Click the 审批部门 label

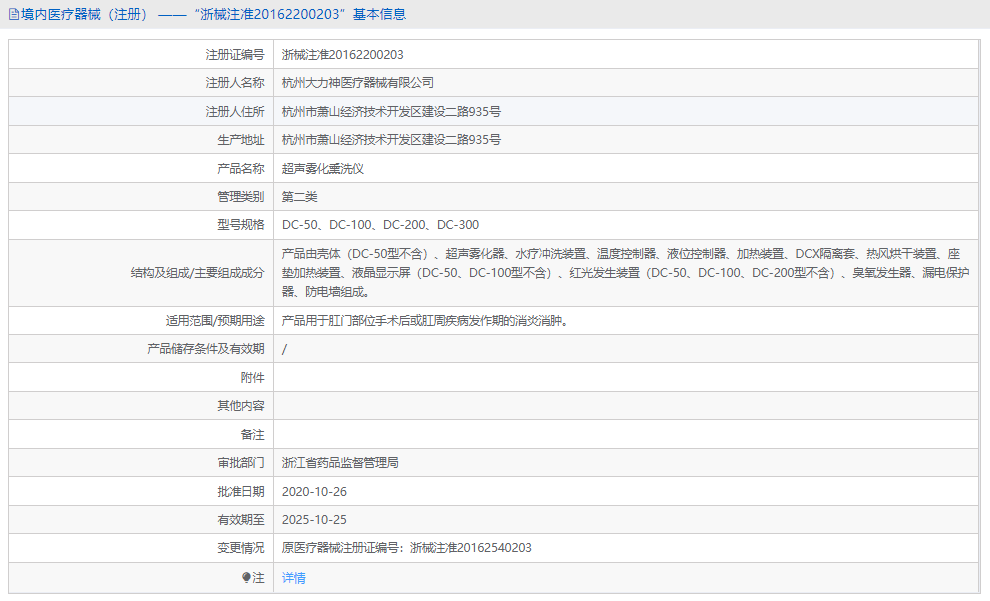tap(241, 463)
